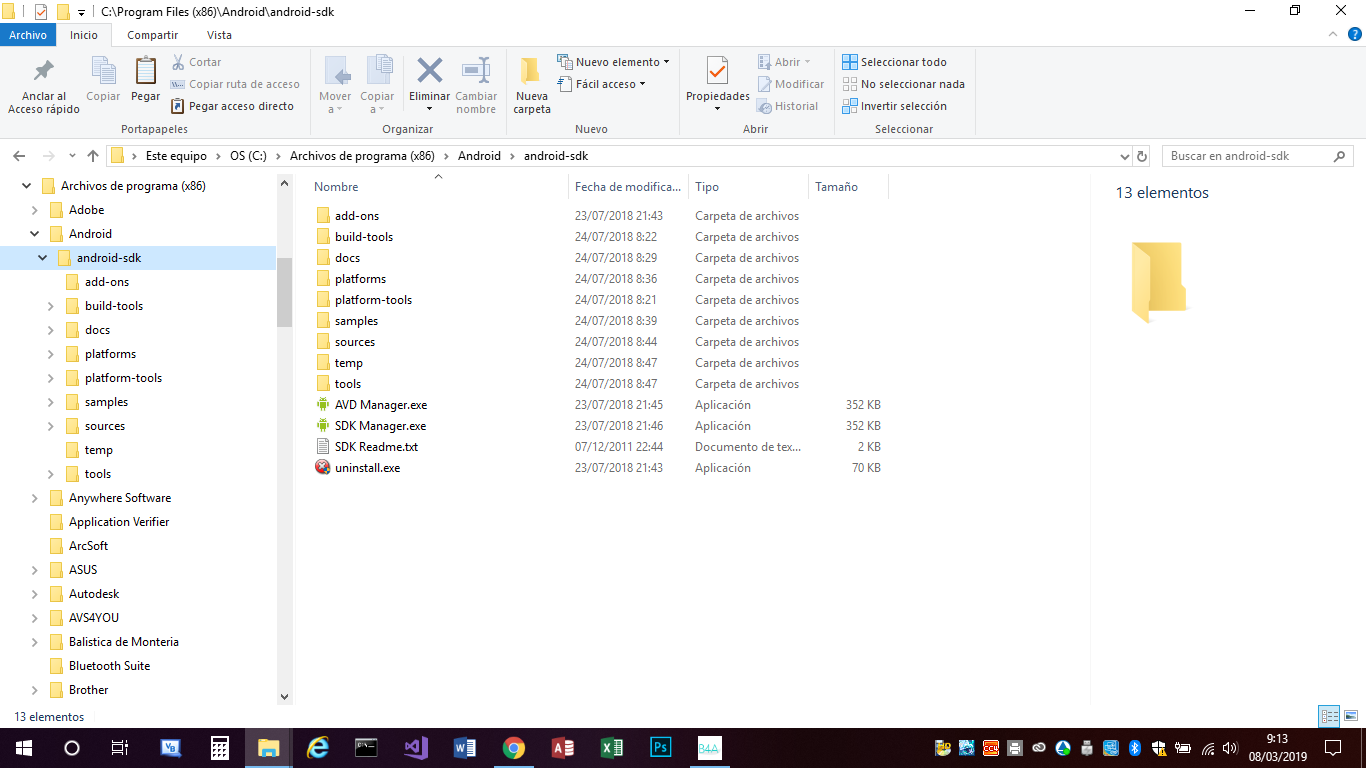Click Este equipo in the breadcrumb
The width and height of the screenshot is (1366, 768).
click(x=176, y=156)
